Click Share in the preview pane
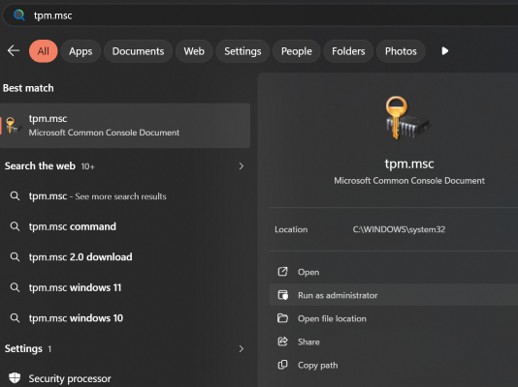This screenshot has height=387, width=518. coord(393,342)
